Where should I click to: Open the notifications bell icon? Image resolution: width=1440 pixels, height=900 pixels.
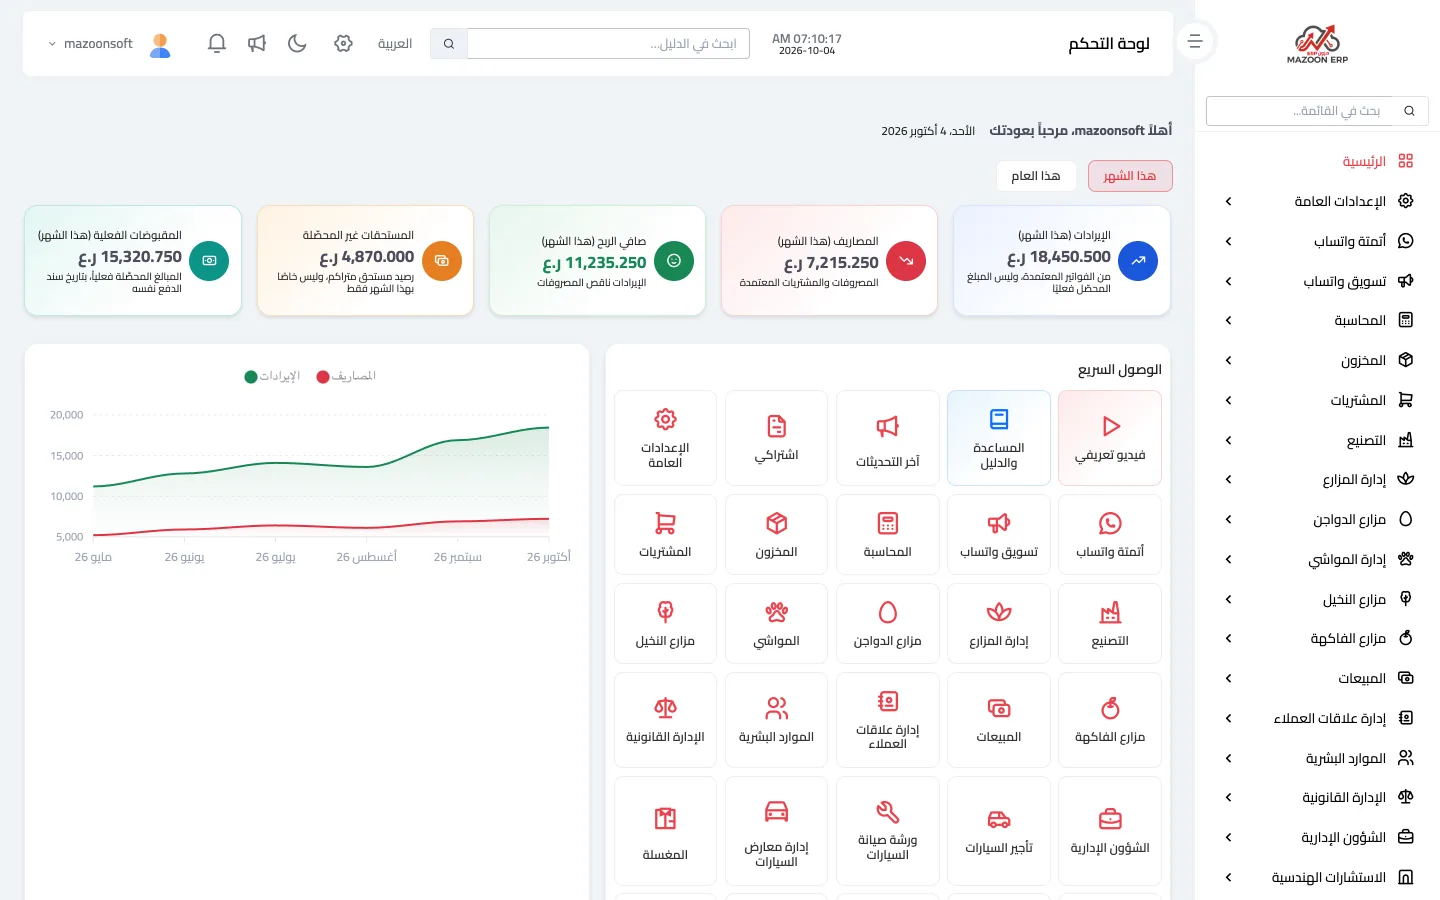pyautogui.click(x=217, y=44)
